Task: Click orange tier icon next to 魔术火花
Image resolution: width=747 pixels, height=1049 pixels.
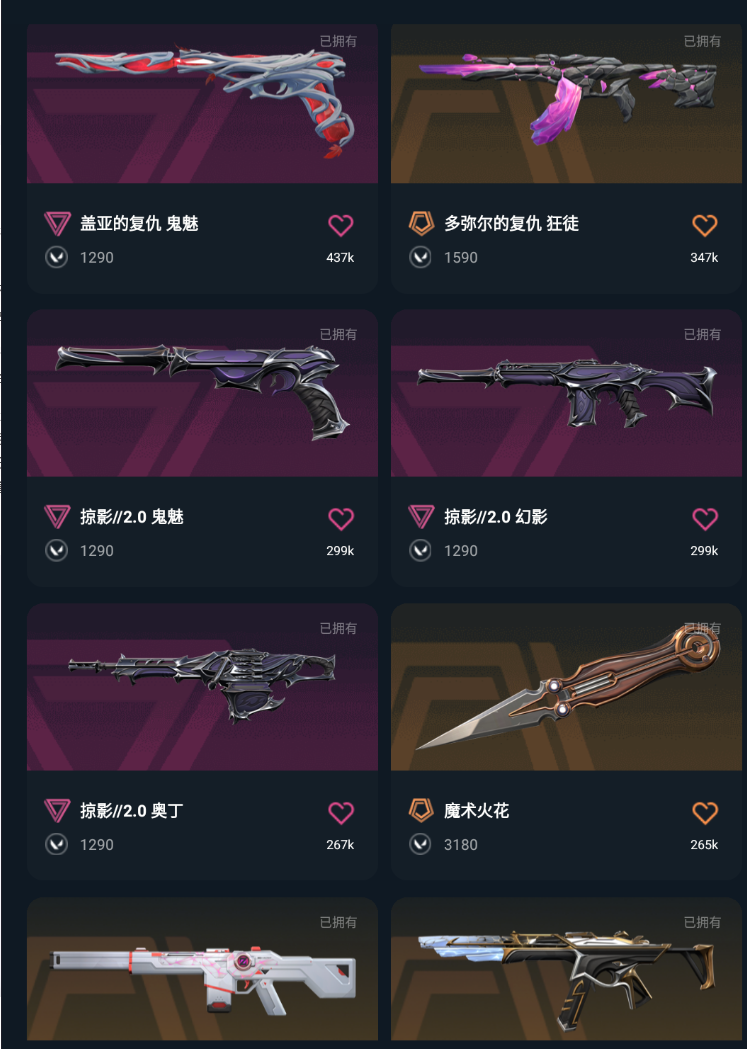Action: click(421, 811)
